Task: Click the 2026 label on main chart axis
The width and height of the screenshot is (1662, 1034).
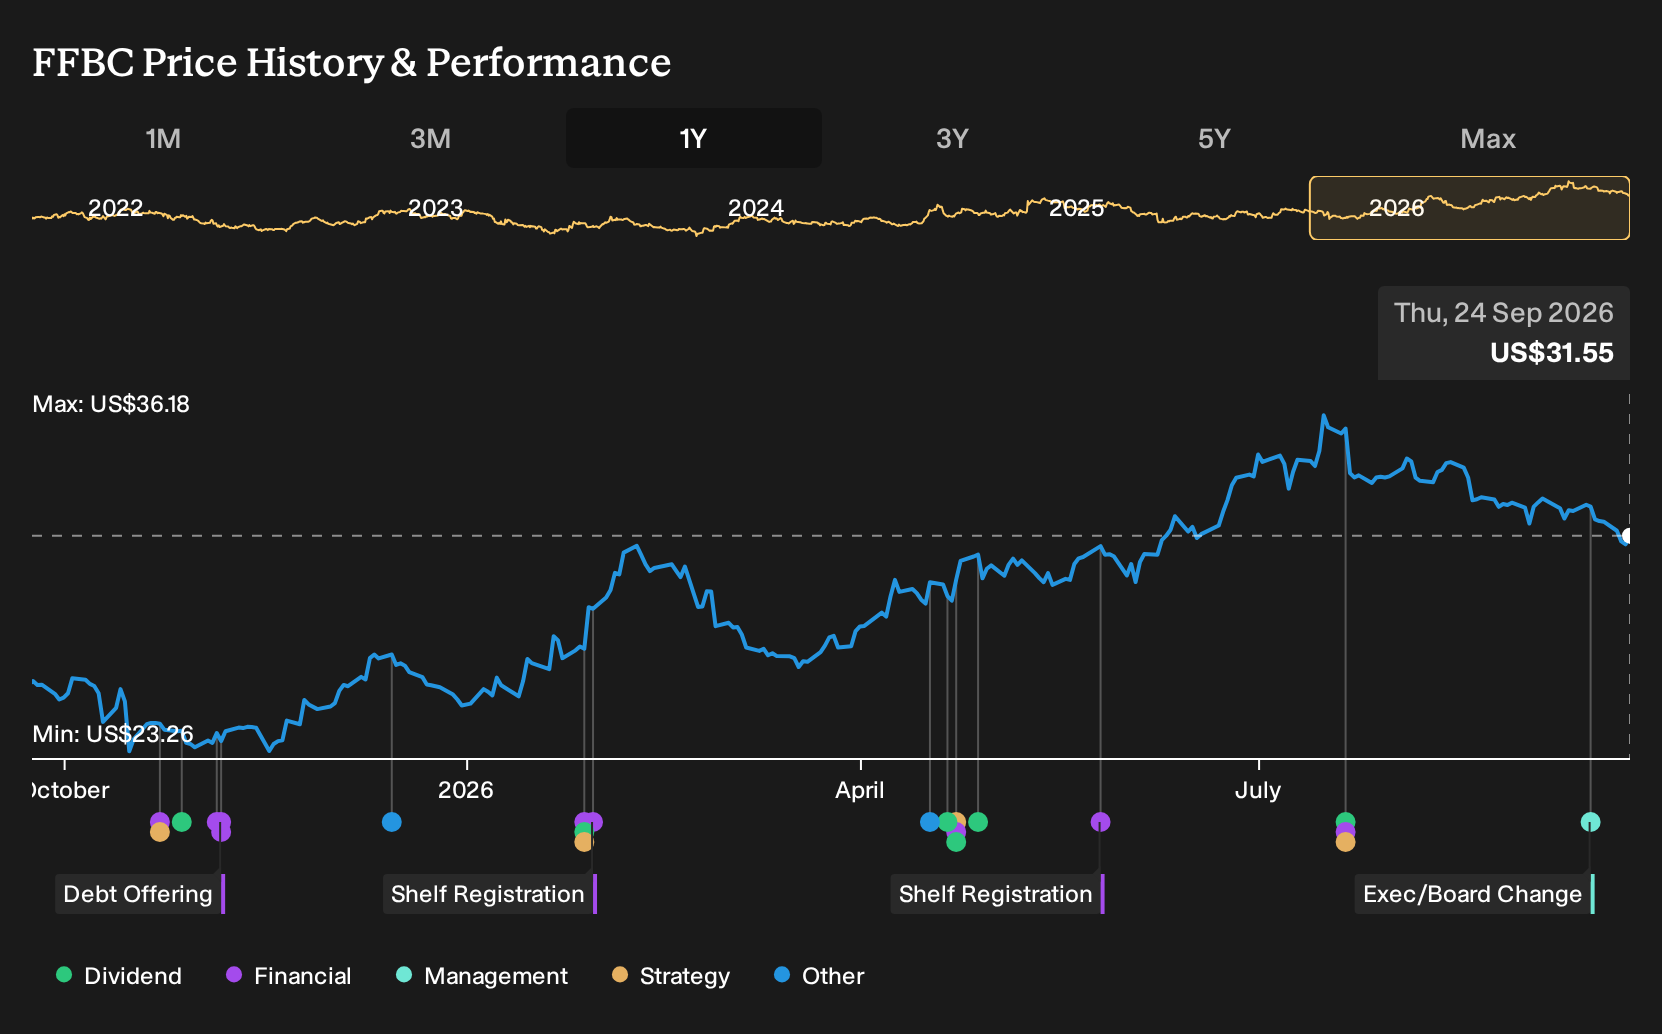Action: (466, 790)
